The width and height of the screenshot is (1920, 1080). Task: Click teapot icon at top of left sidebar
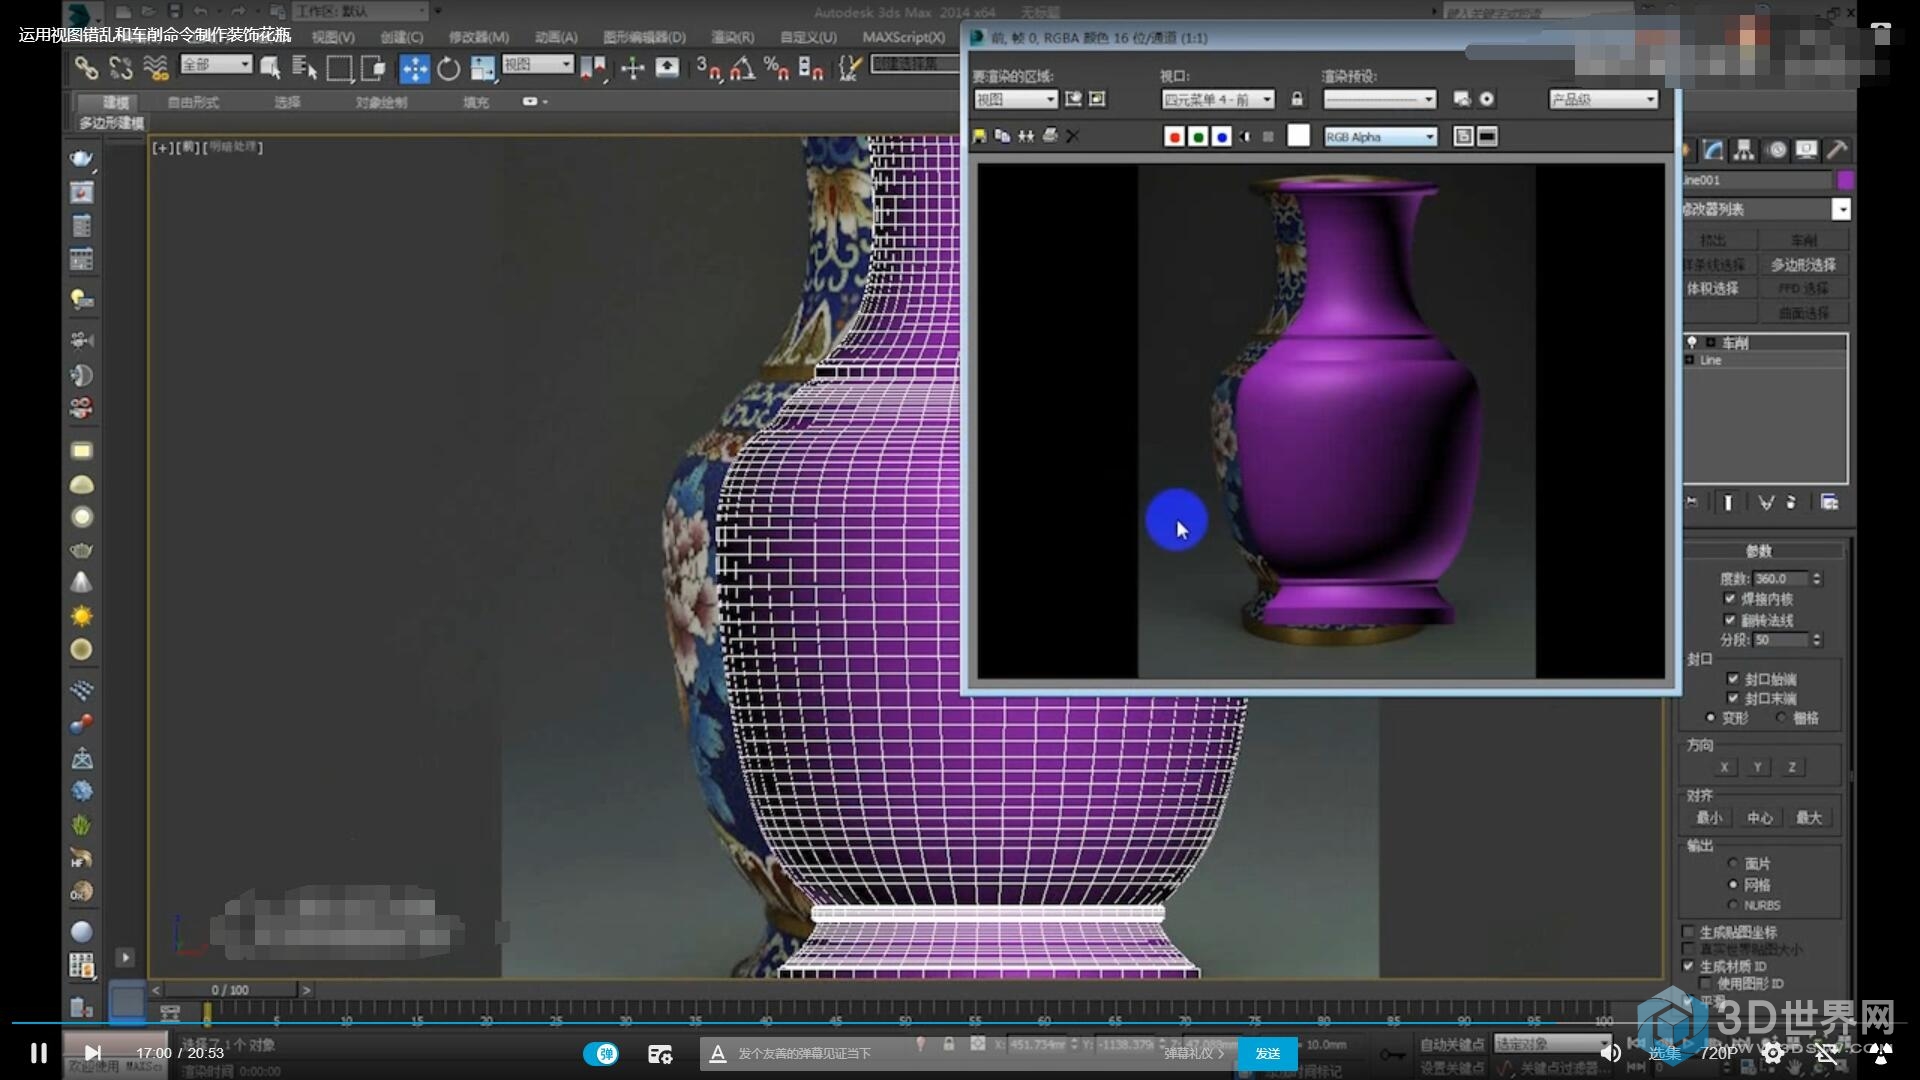point(81,158)
